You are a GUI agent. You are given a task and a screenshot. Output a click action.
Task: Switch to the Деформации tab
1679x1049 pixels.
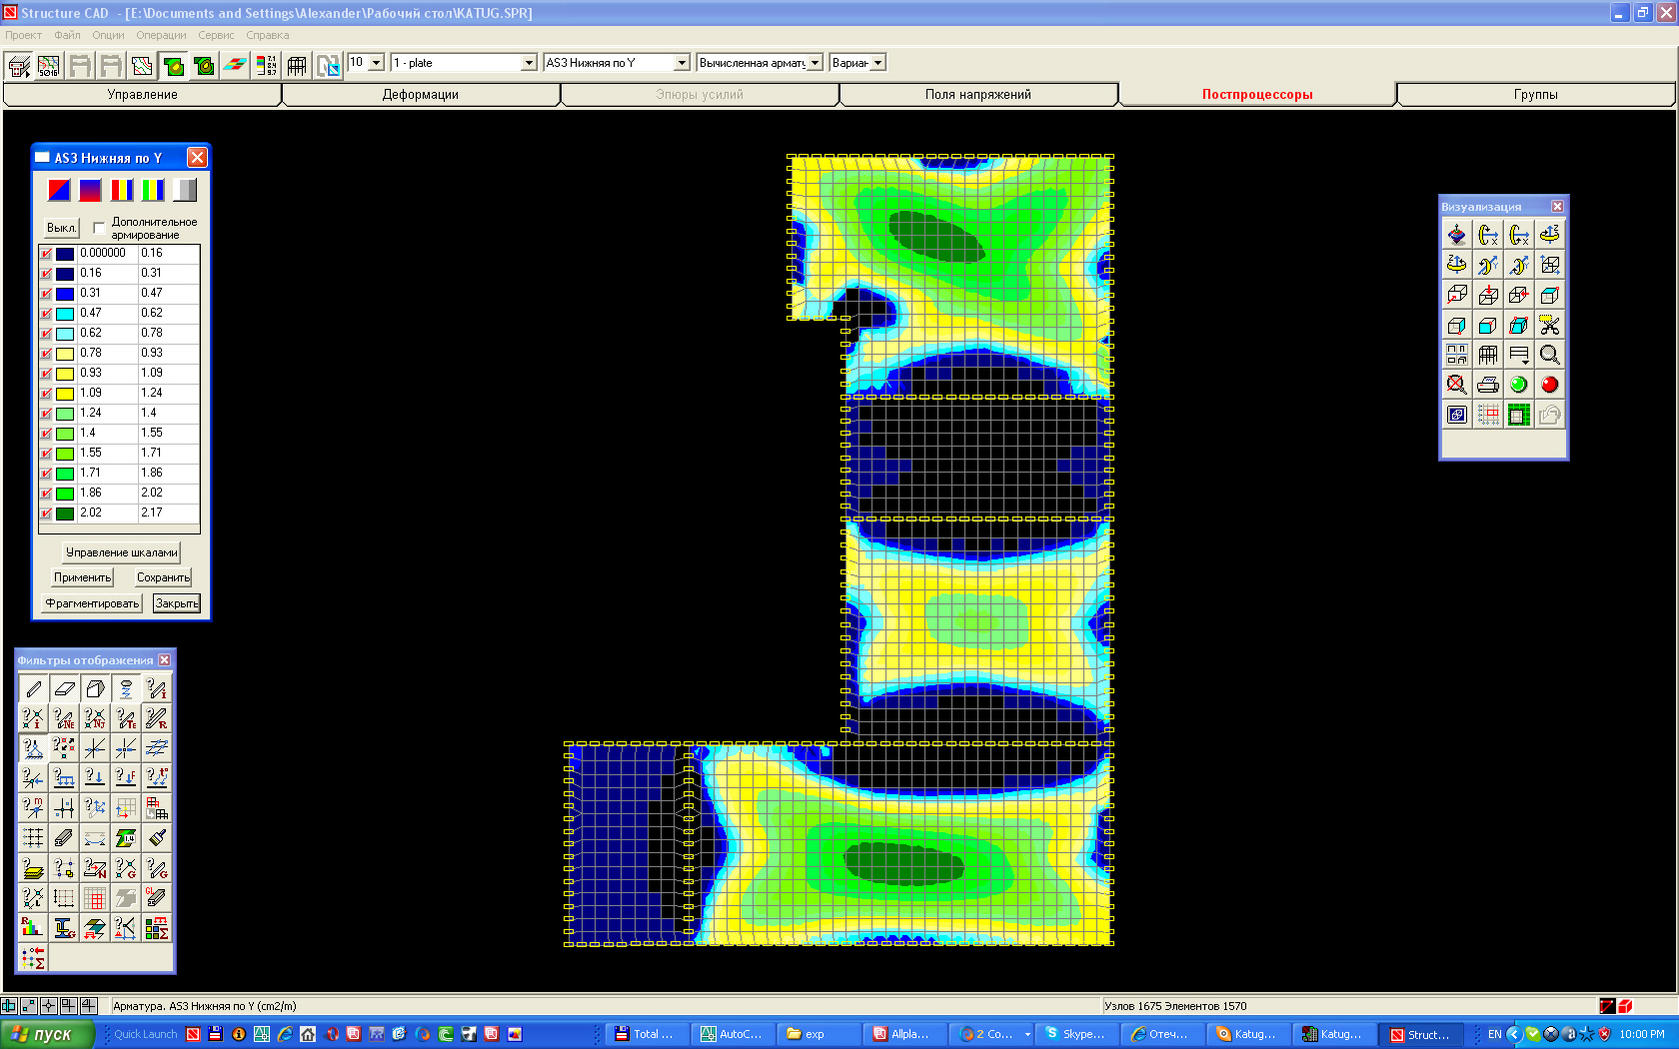coord(420,95)
